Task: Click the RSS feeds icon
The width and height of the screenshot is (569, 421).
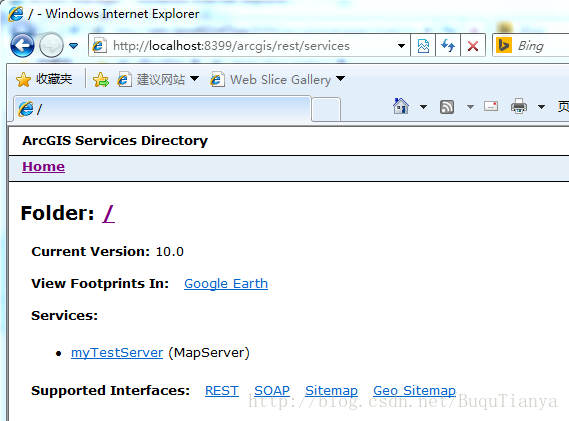Action: point(447,107)
